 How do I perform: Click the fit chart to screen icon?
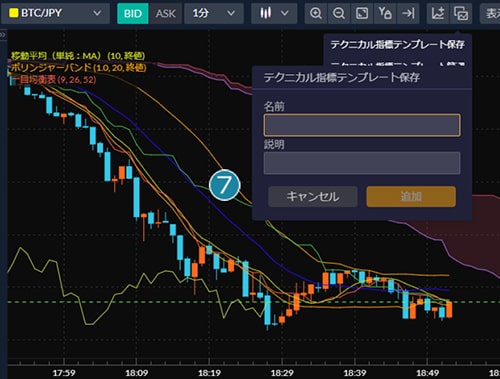click(x=362, y=13)
